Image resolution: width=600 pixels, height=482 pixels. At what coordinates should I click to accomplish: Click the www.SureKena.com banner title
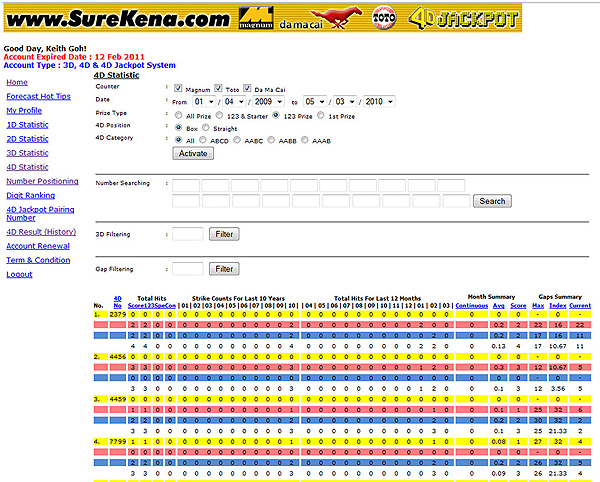tap(118, 18)
